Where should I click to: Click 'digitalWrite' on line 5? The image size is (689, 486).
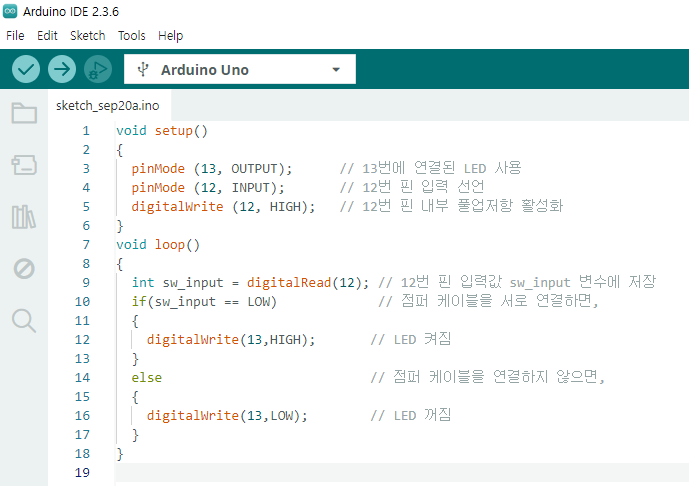(x=177, y=207)
